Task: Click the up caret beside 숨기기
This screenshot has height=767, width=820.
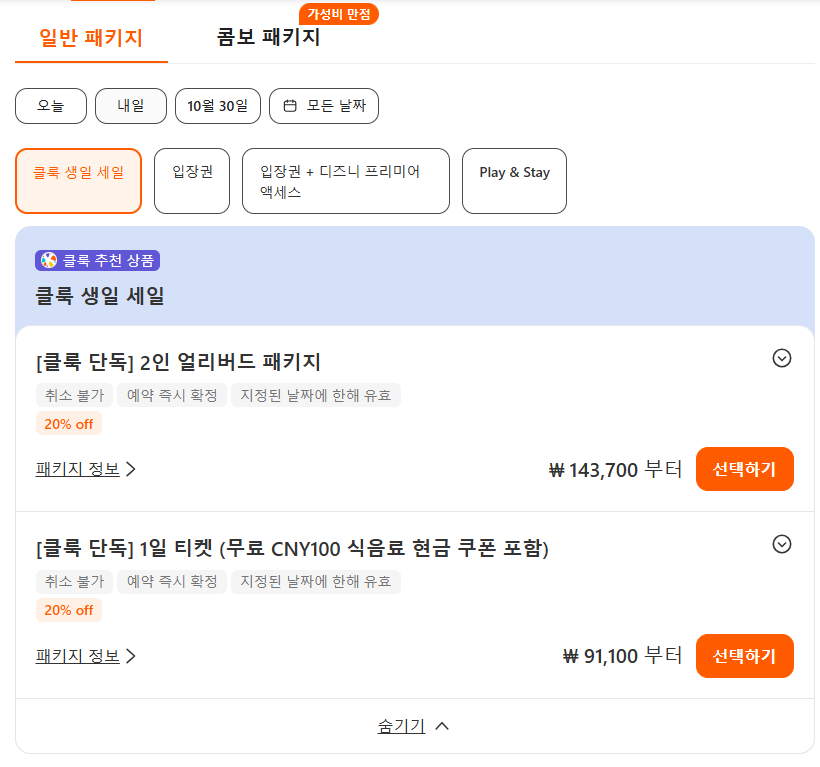Action: pos(442,726)
